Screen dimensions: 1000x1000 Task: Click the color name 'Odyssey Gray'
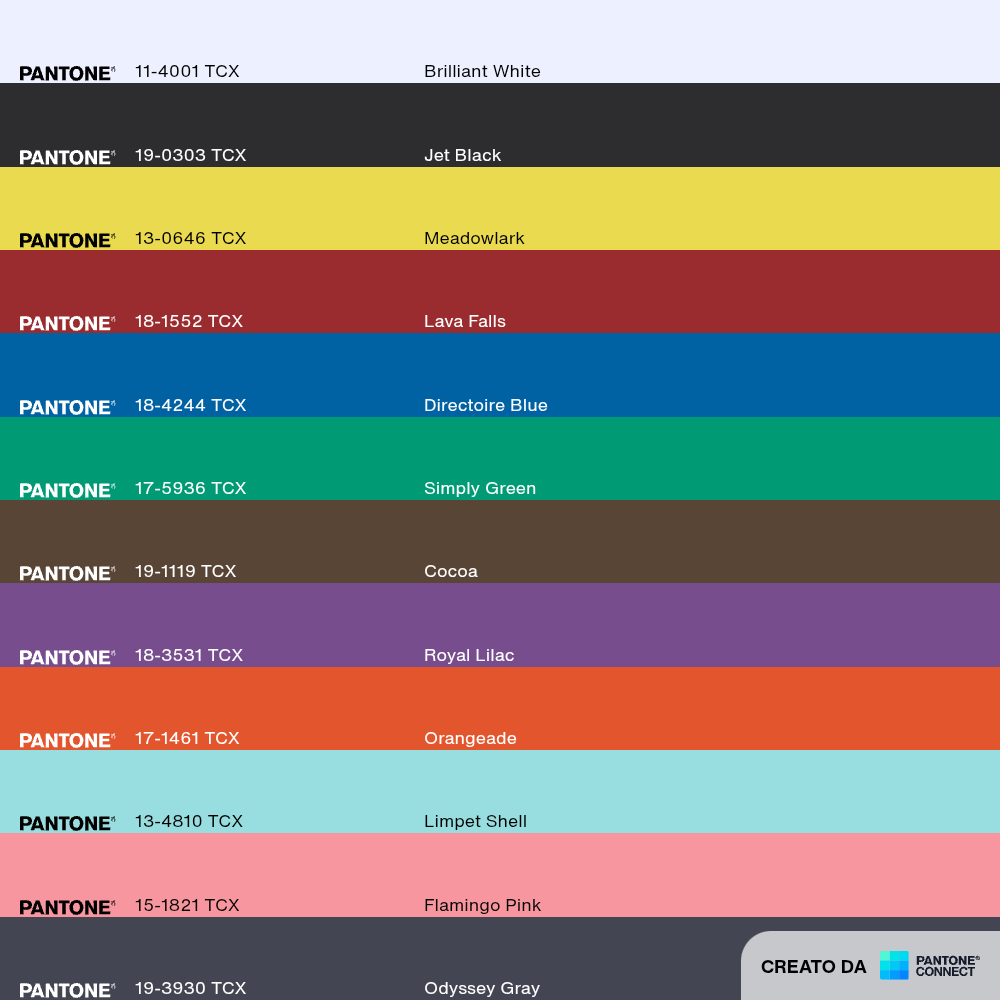point(482,989)
